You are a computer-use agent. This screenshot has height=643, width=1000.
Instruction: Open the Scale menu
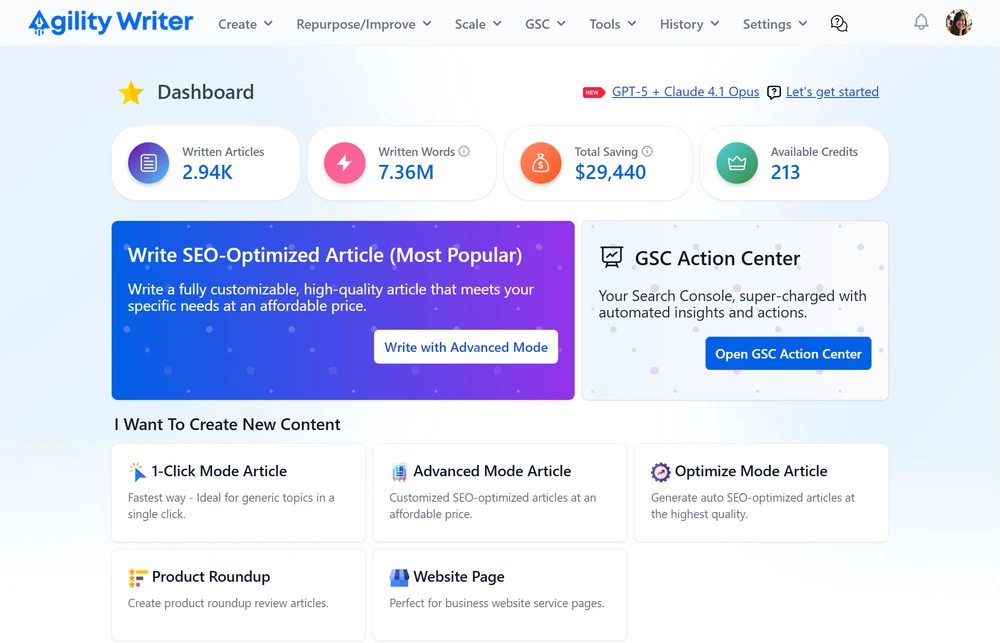(478, 24)
